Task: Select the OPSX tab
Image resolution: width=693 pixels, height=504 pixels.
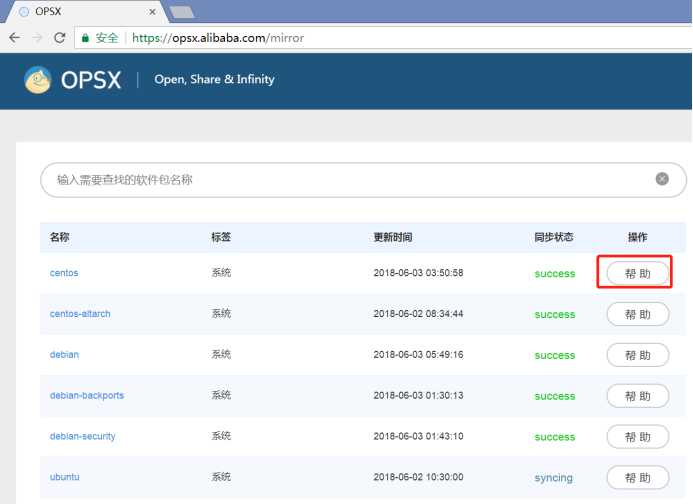Action: (x=87, y=11)
